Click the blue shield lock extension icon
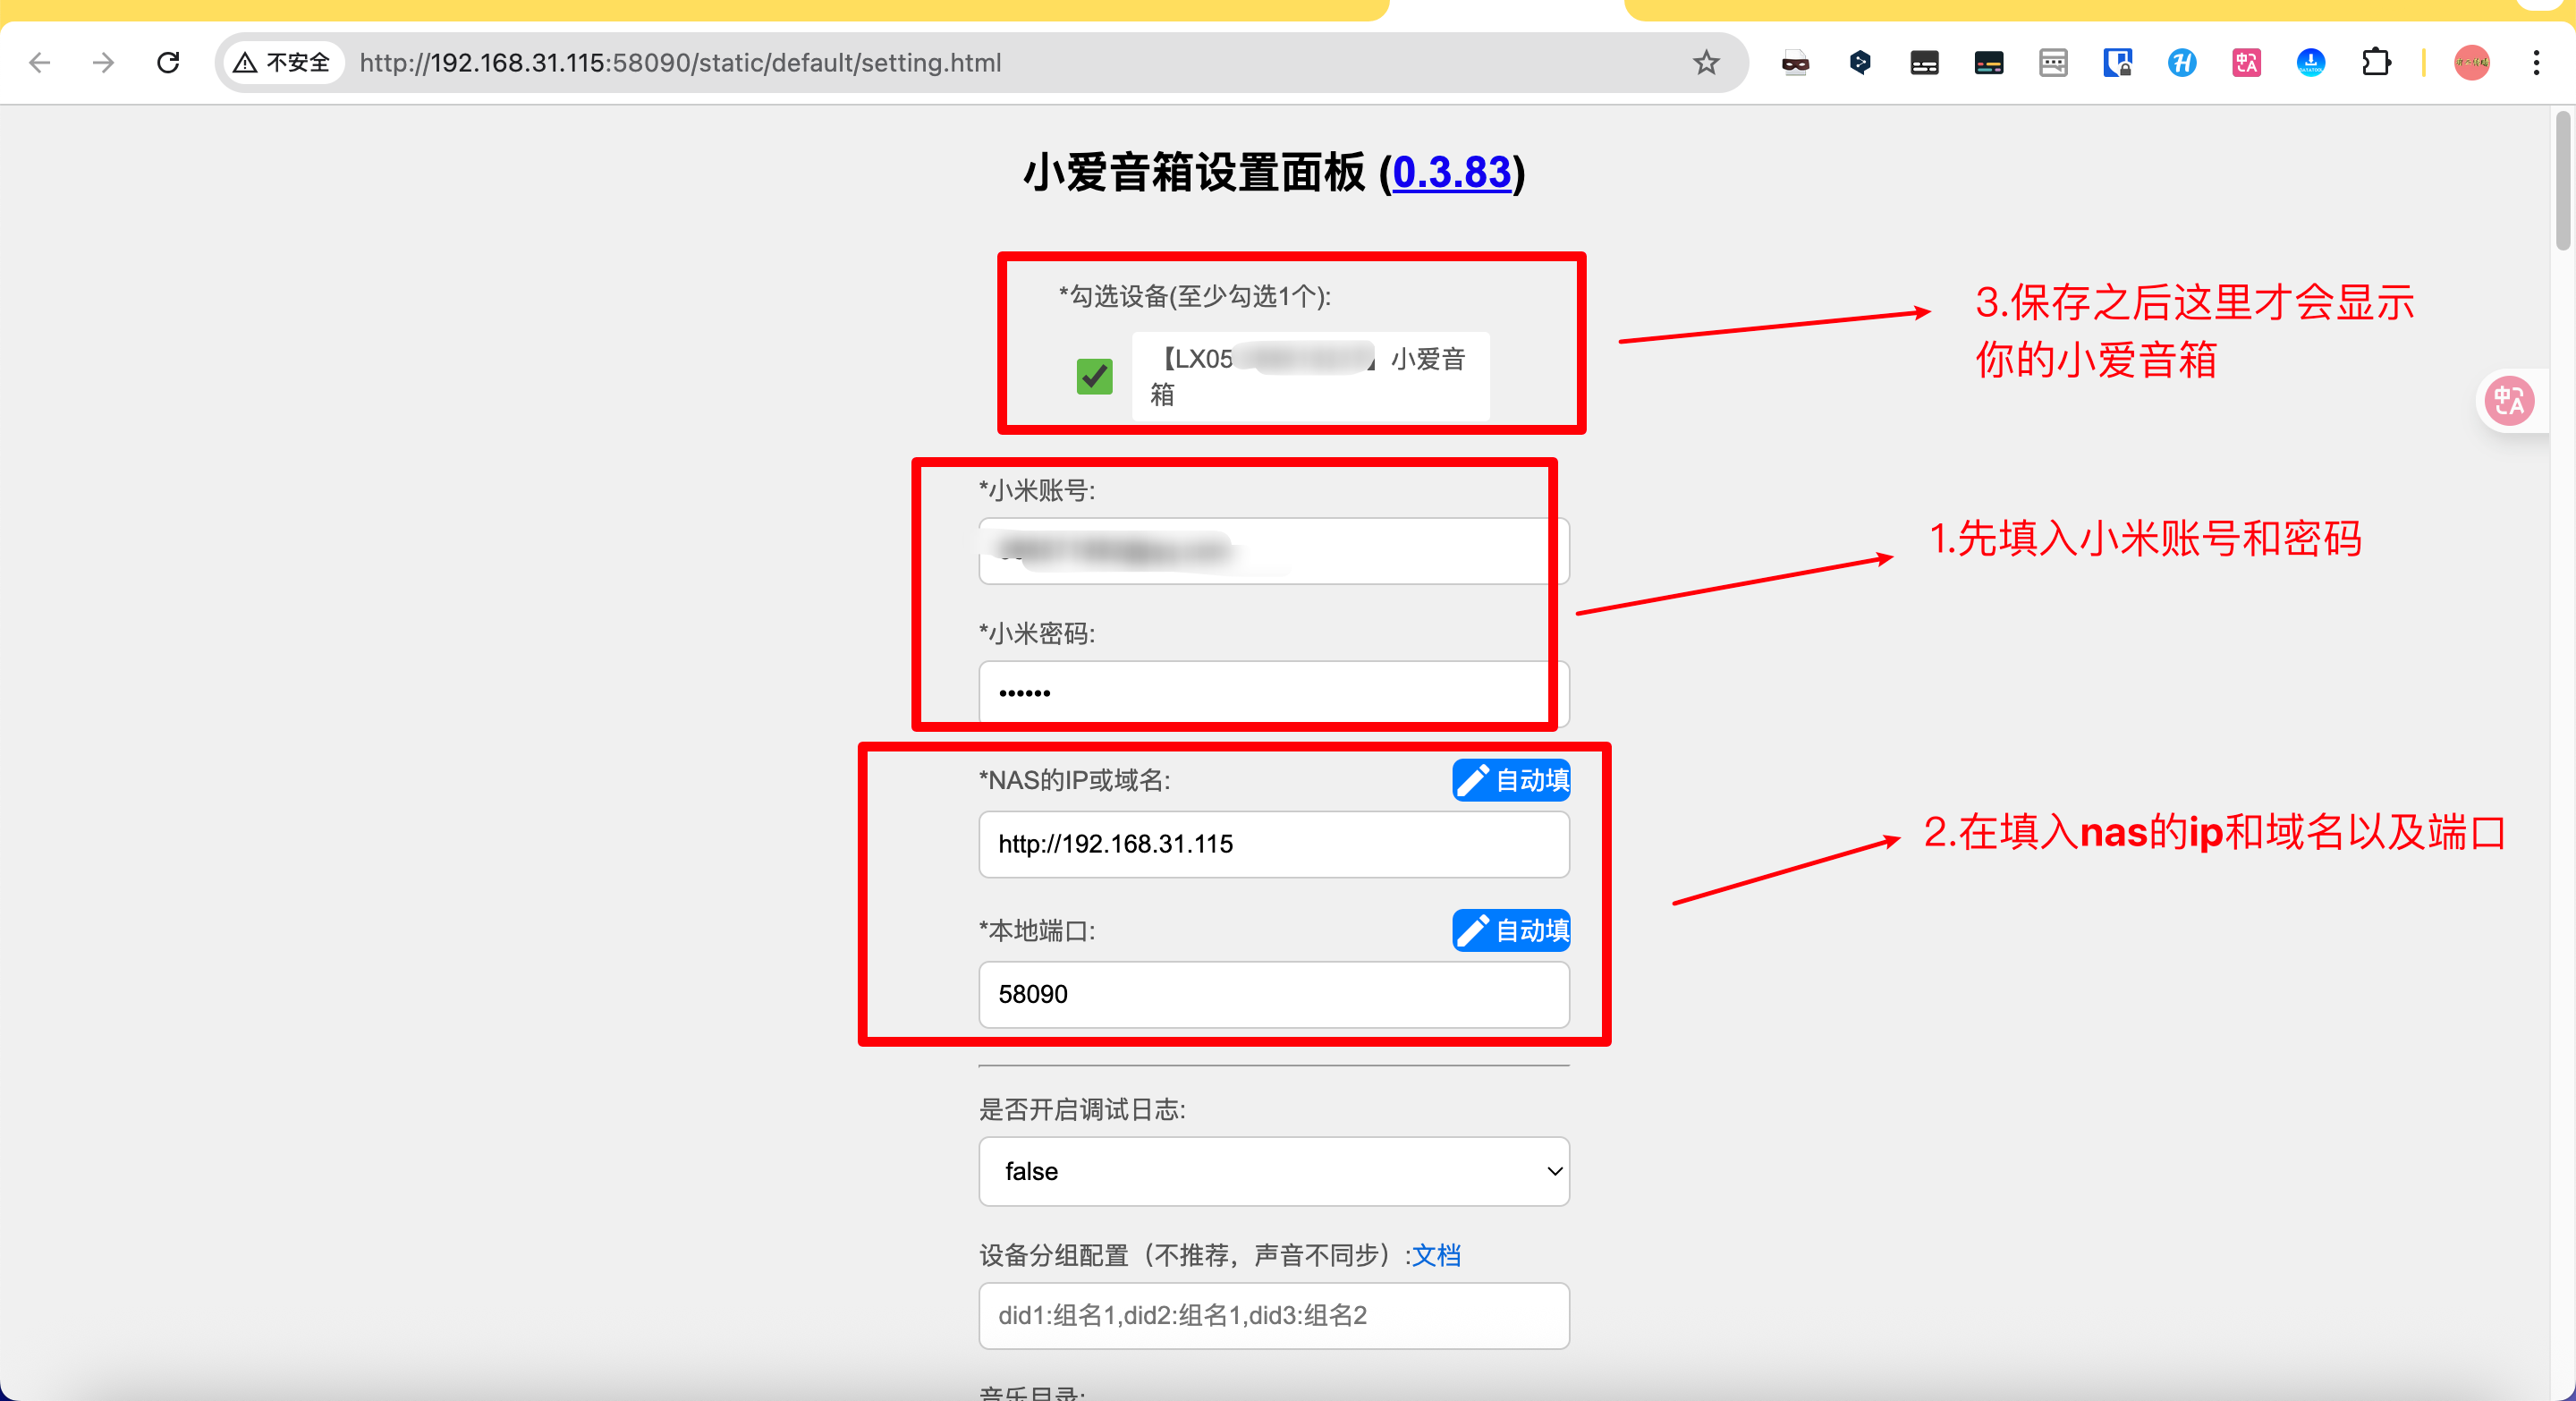This screenshot has width=2576, height=1401. [2117, 62]
